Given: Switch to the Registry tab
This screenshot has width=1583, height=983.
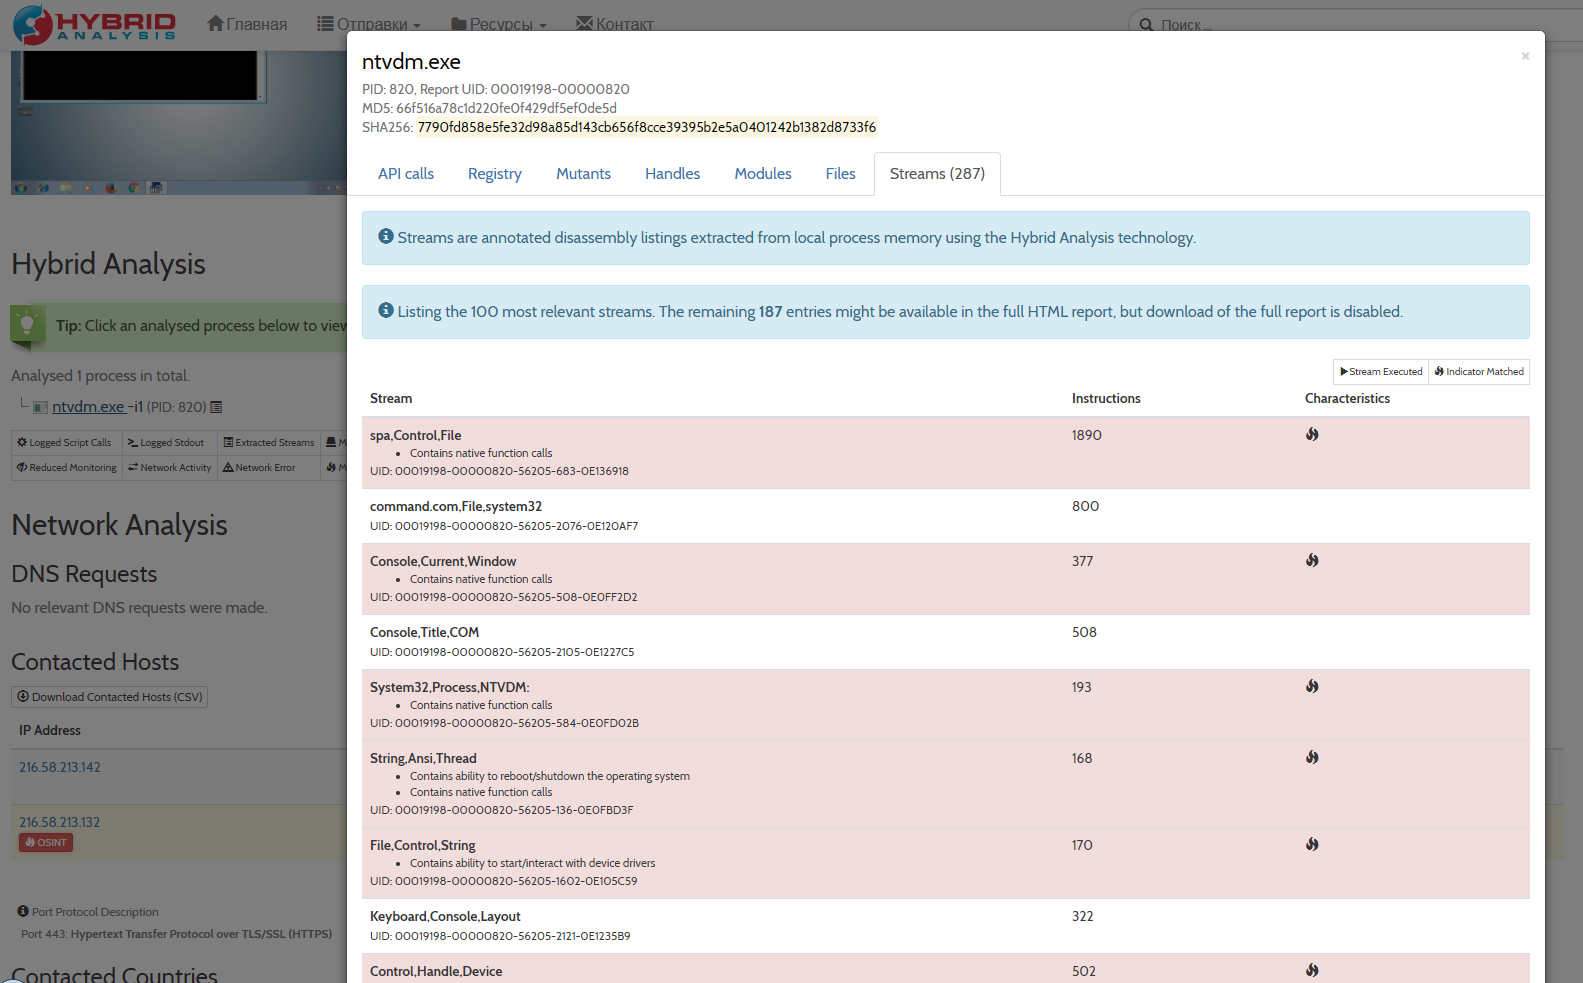Looking at the screenshot, I should pyautogui.click(x=495, y=174).
